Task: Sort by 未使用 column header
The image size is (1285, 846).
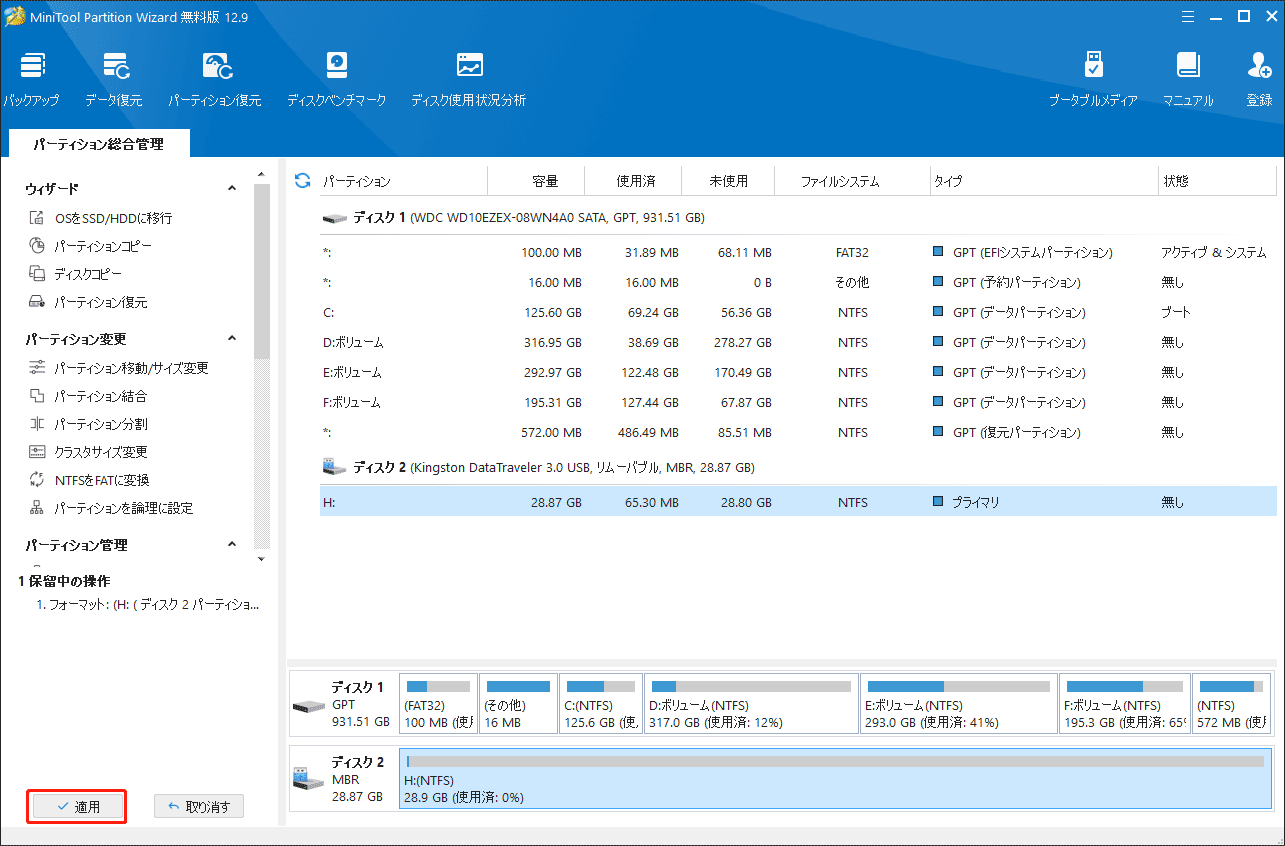Action: [x=729, y=181]
